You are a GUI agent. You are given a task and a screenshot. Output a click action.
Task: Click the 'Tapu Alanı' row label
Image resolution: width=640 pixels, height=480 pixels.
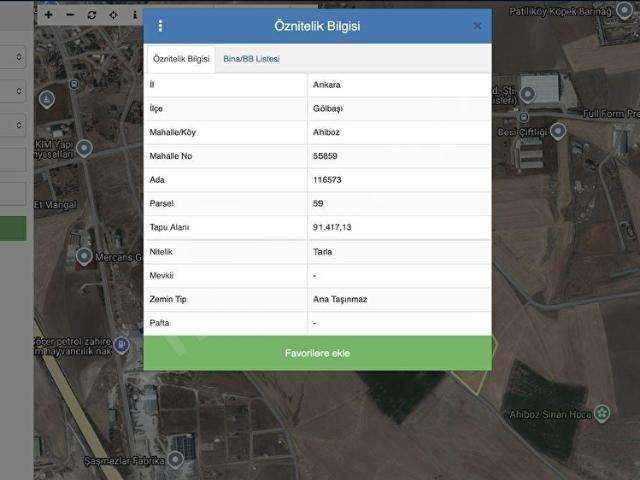point(169,227)
